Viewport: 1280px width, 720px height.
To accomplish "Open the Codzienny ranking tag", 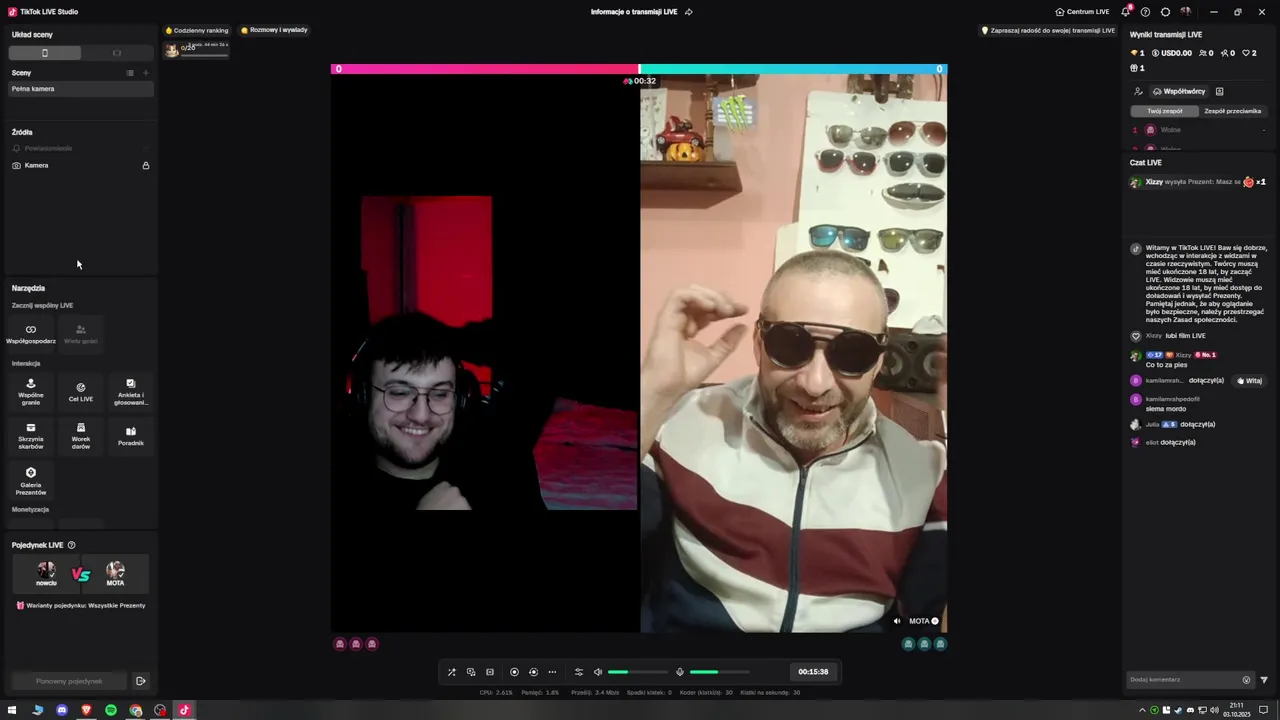I will [x=197, y=30].
